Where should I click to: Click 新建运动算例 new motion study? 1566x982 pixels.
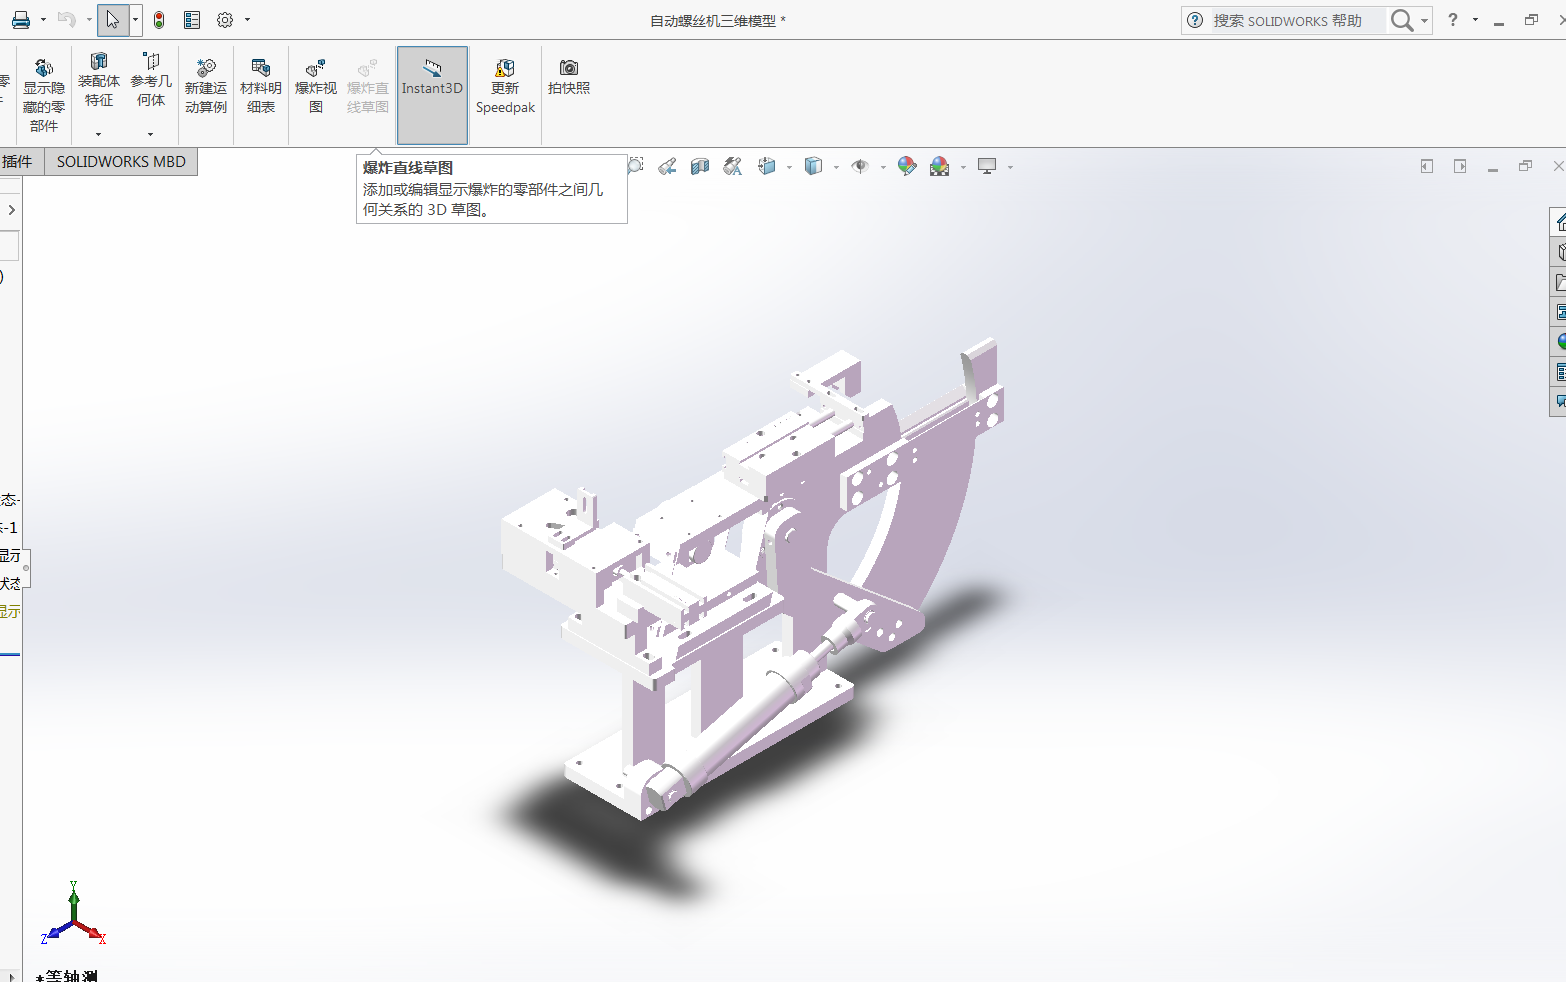pos(206,86)
